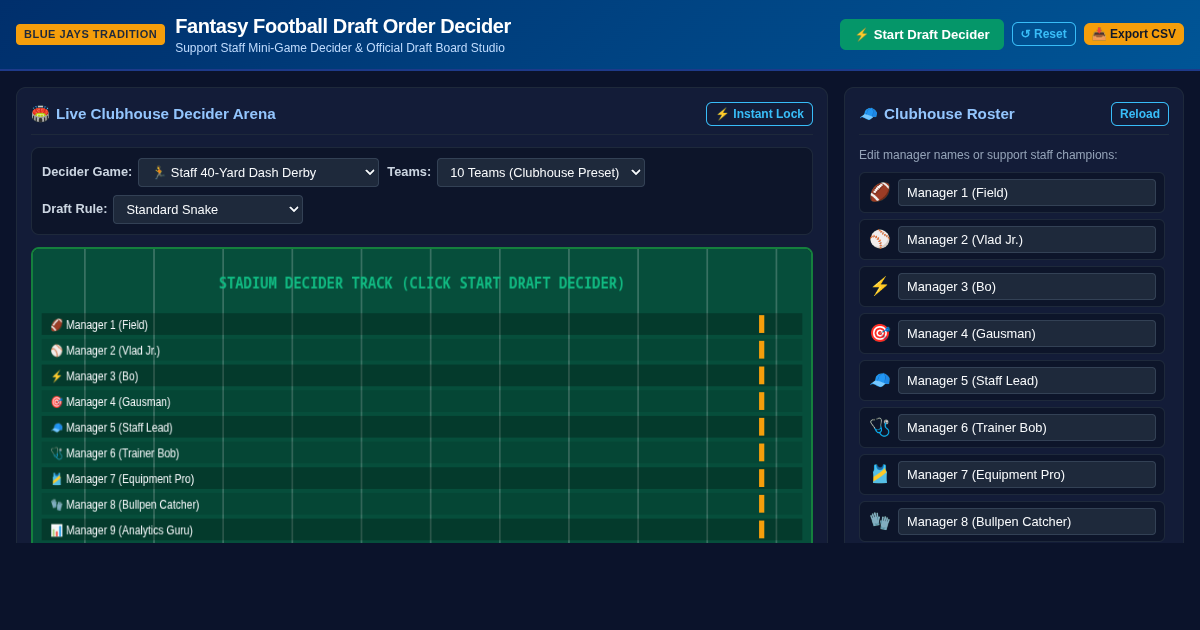This screenshot has width=1200, height=630.
Task: Click the Blue Jays Tradition badge
Action: (90, 34)
